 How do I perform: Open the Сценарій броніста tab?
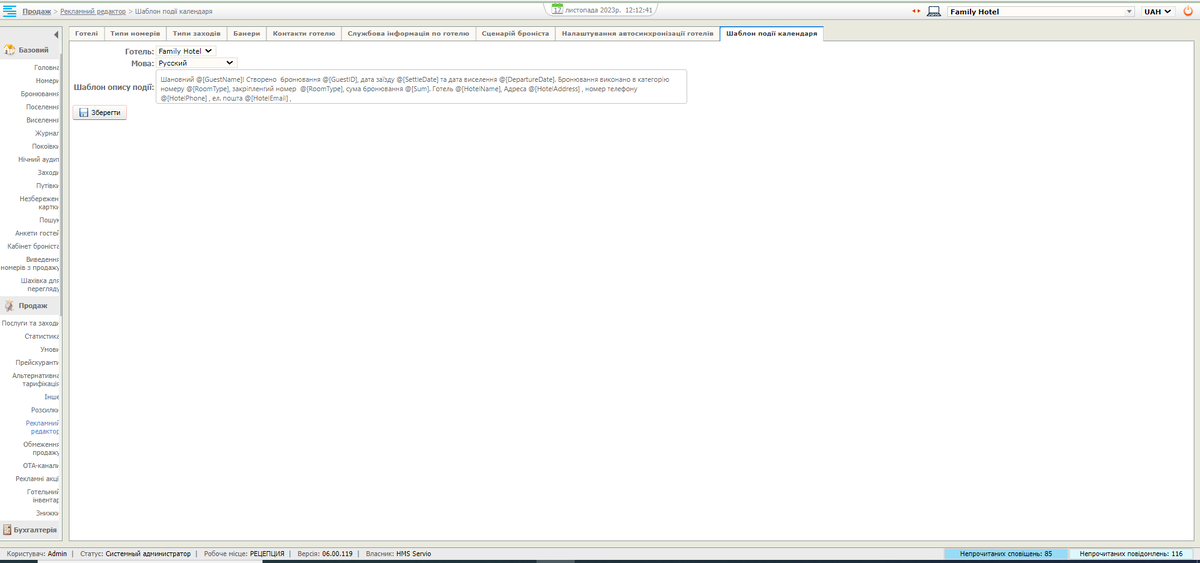point(515,33)
